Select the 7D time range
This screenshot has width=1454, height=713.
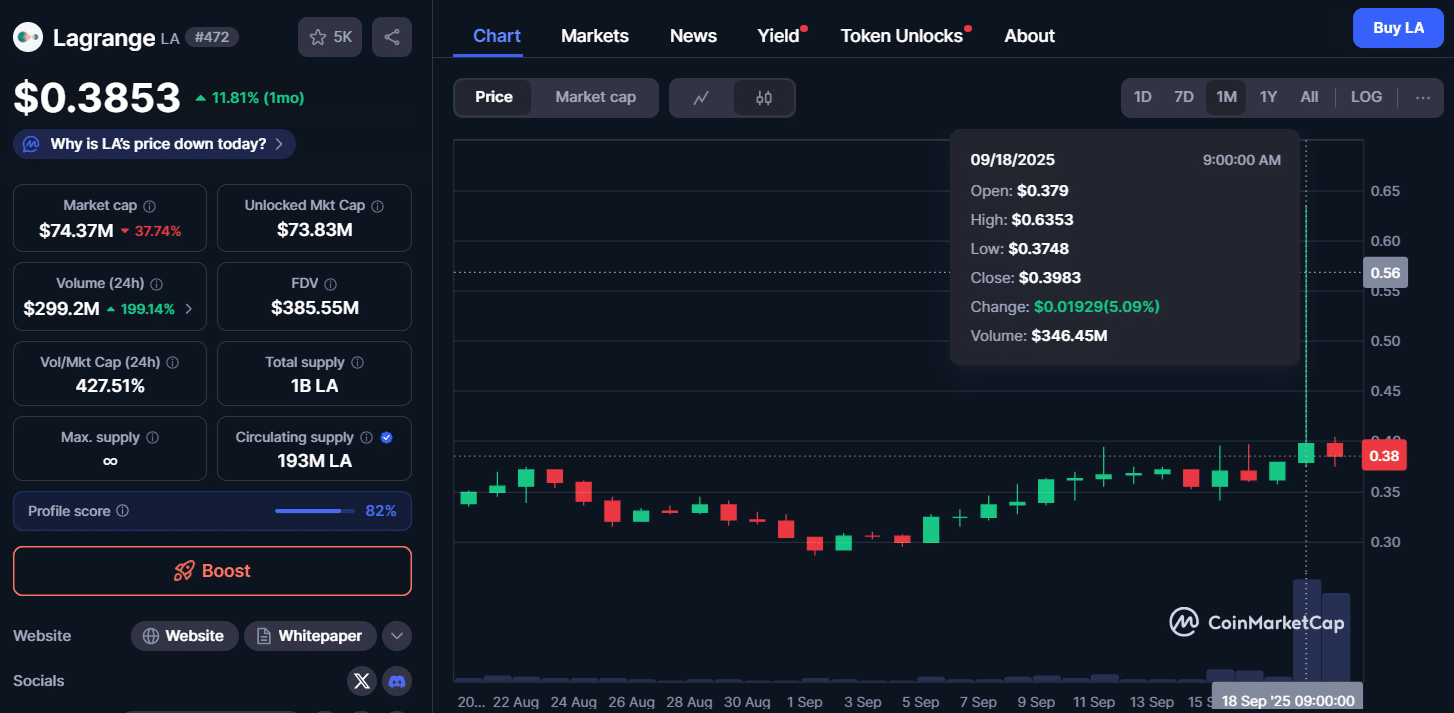[1184, 97]
